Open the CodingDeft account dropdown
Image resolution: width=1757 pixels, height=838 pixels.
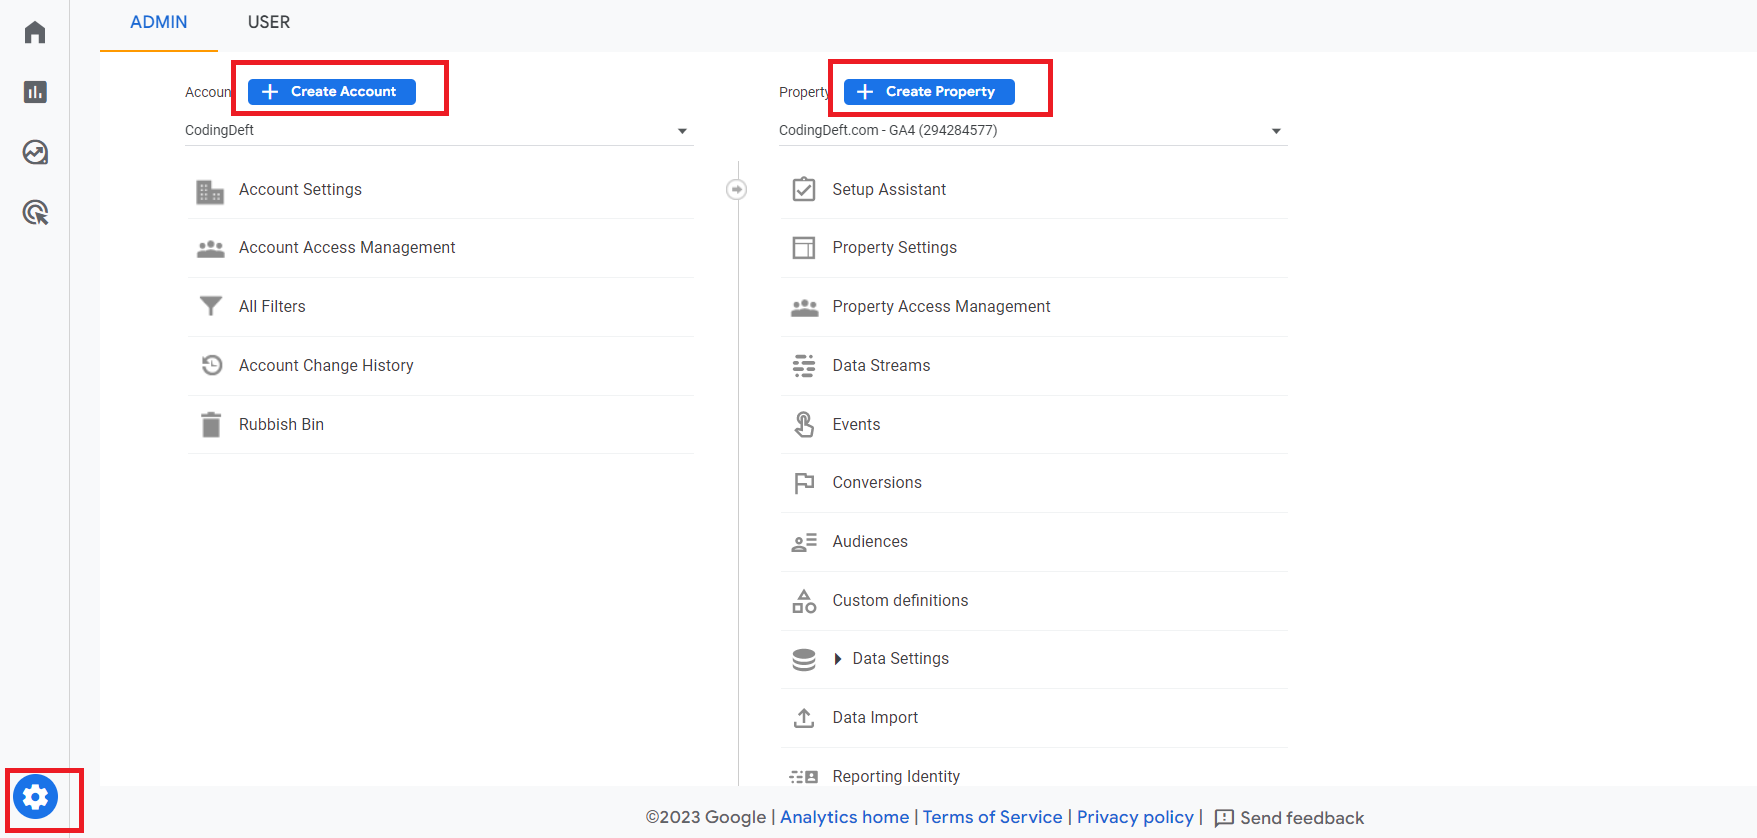(x=438, y=131)
